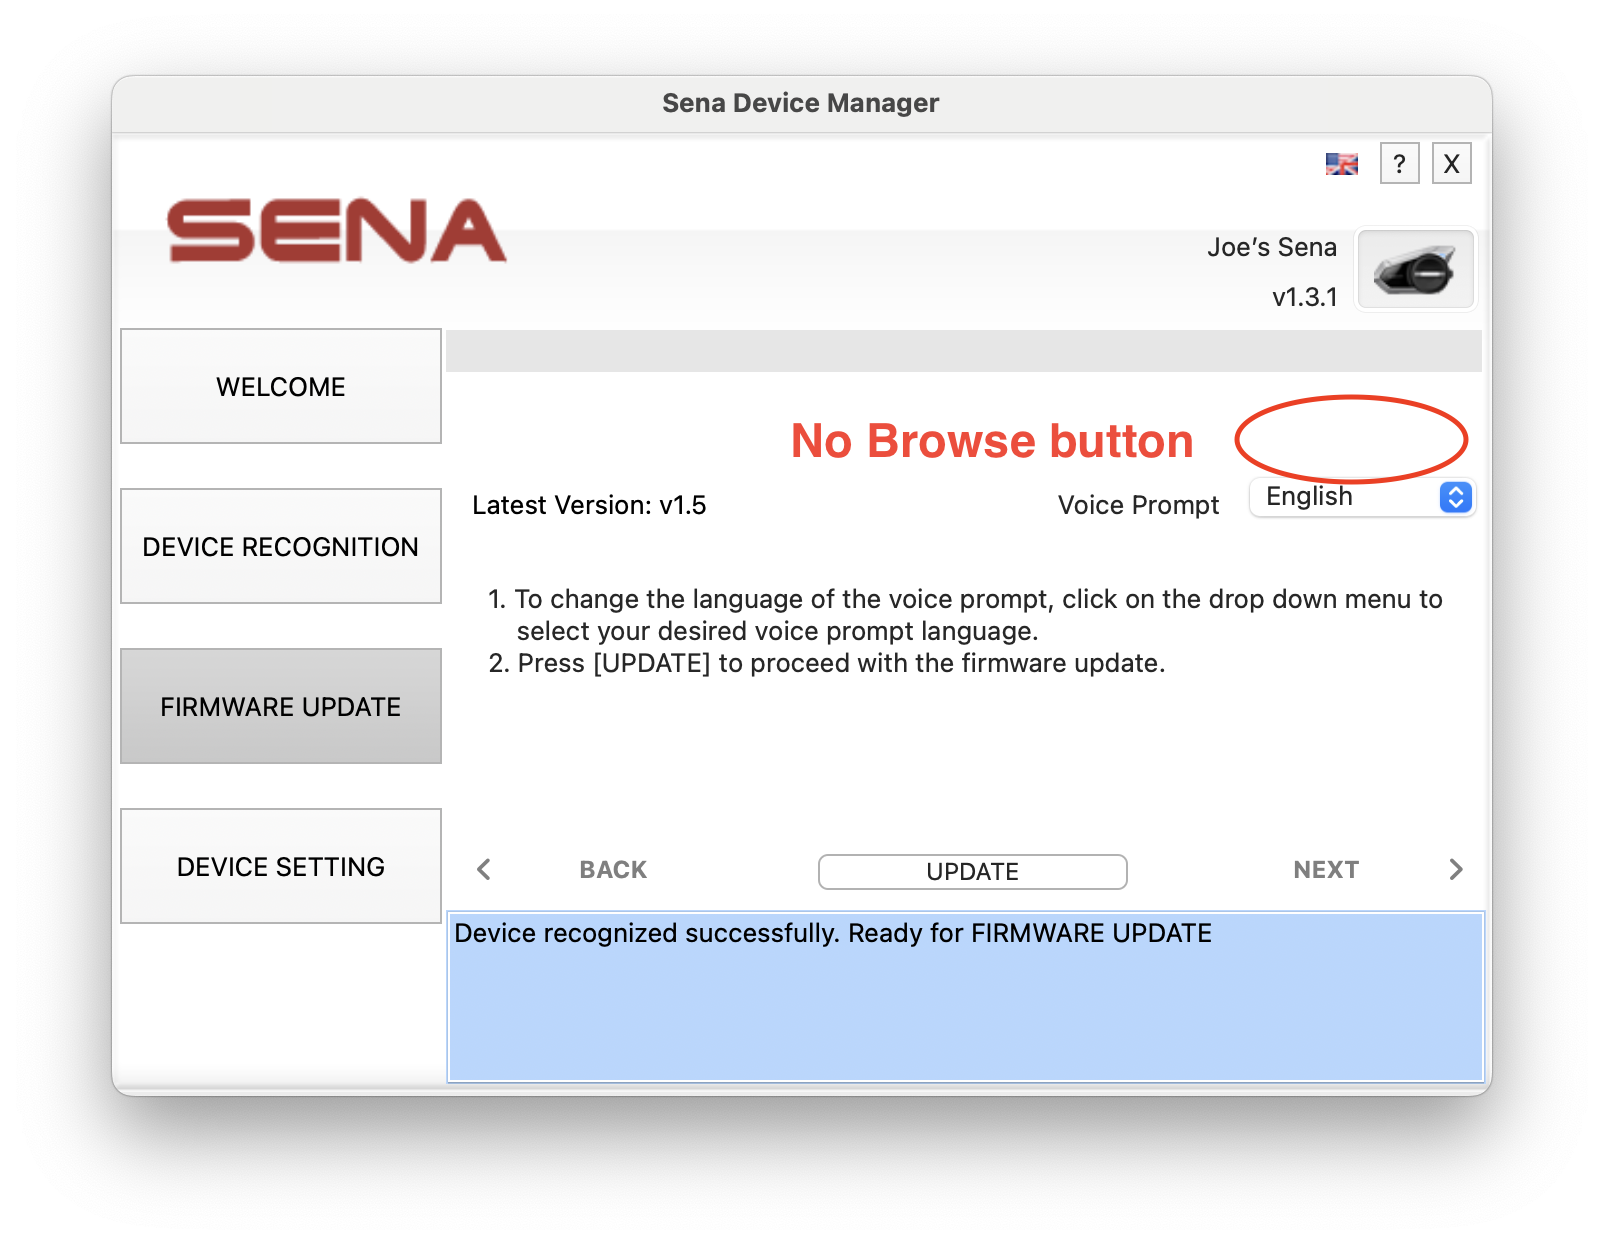Click the flag language icon
This screenshot has height=1244, width=1604.
[1341, 164]
